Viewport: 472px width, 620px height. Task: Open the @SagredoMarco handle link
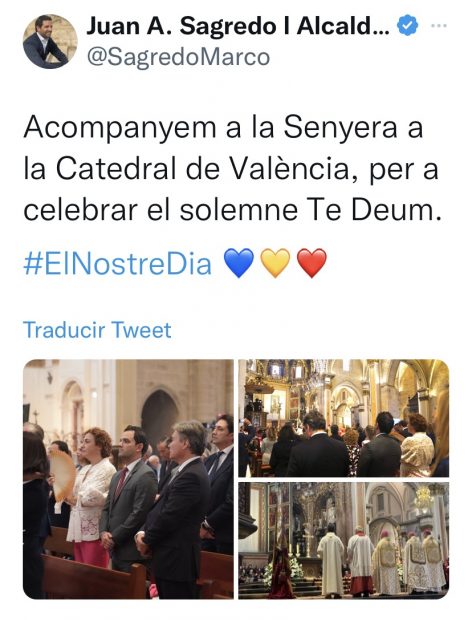click(178, 57)
